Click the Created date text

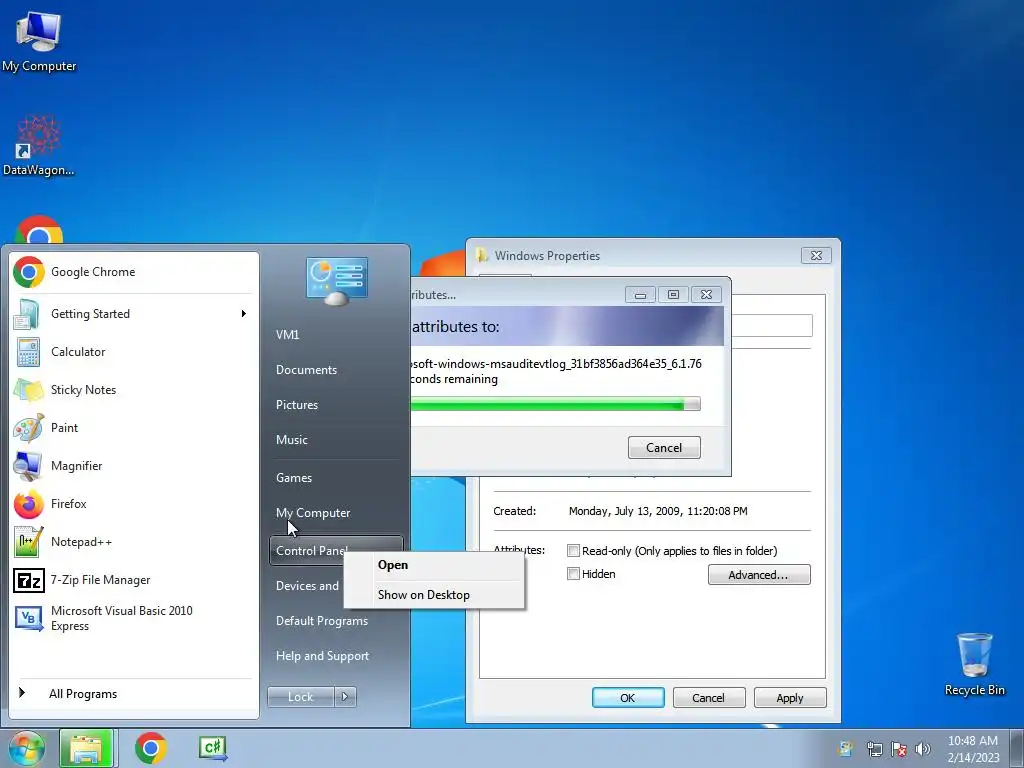pyautogui.click(x=658, y=511)
